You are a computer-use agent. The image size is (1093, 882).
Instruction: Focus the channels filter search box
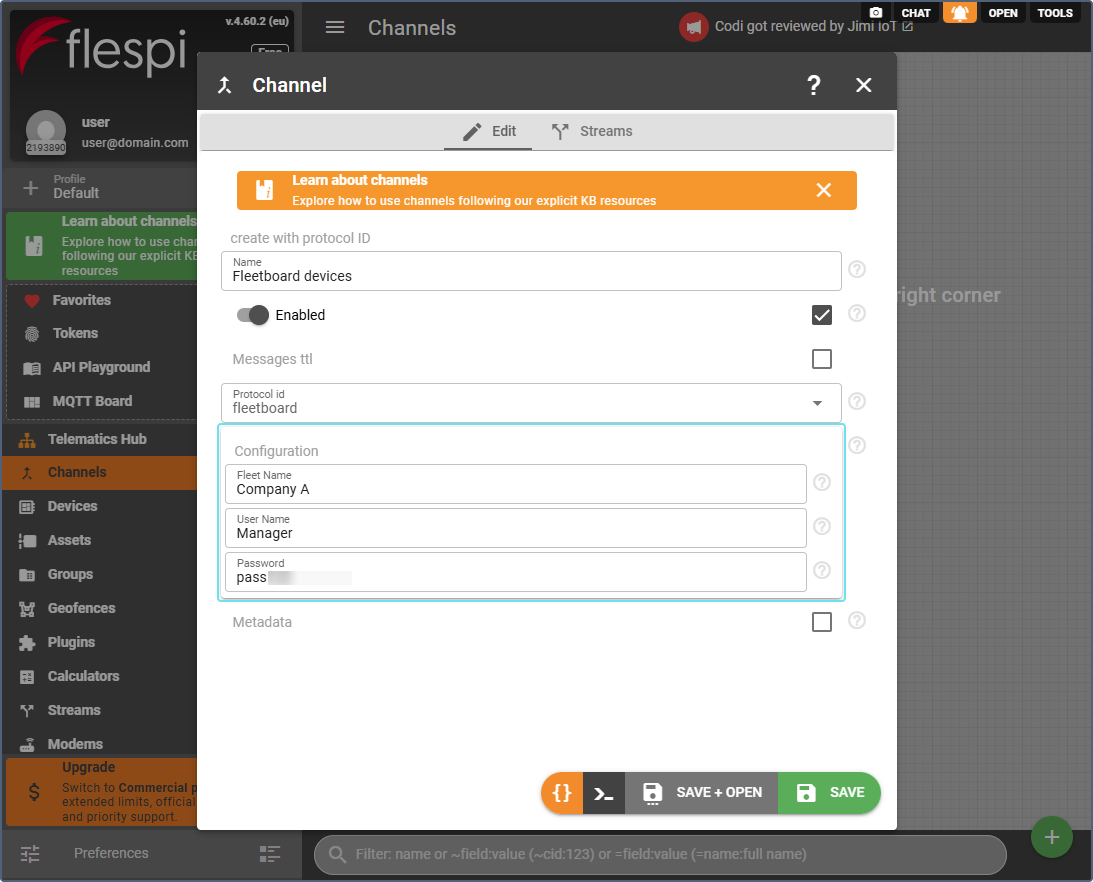coord(660,855)
